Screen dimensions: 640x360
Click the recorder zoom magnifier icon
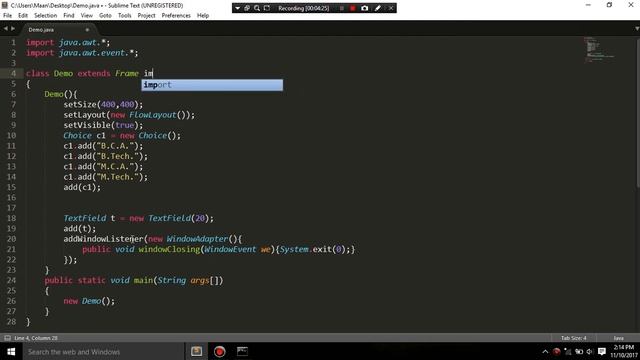tap(257, 8)
